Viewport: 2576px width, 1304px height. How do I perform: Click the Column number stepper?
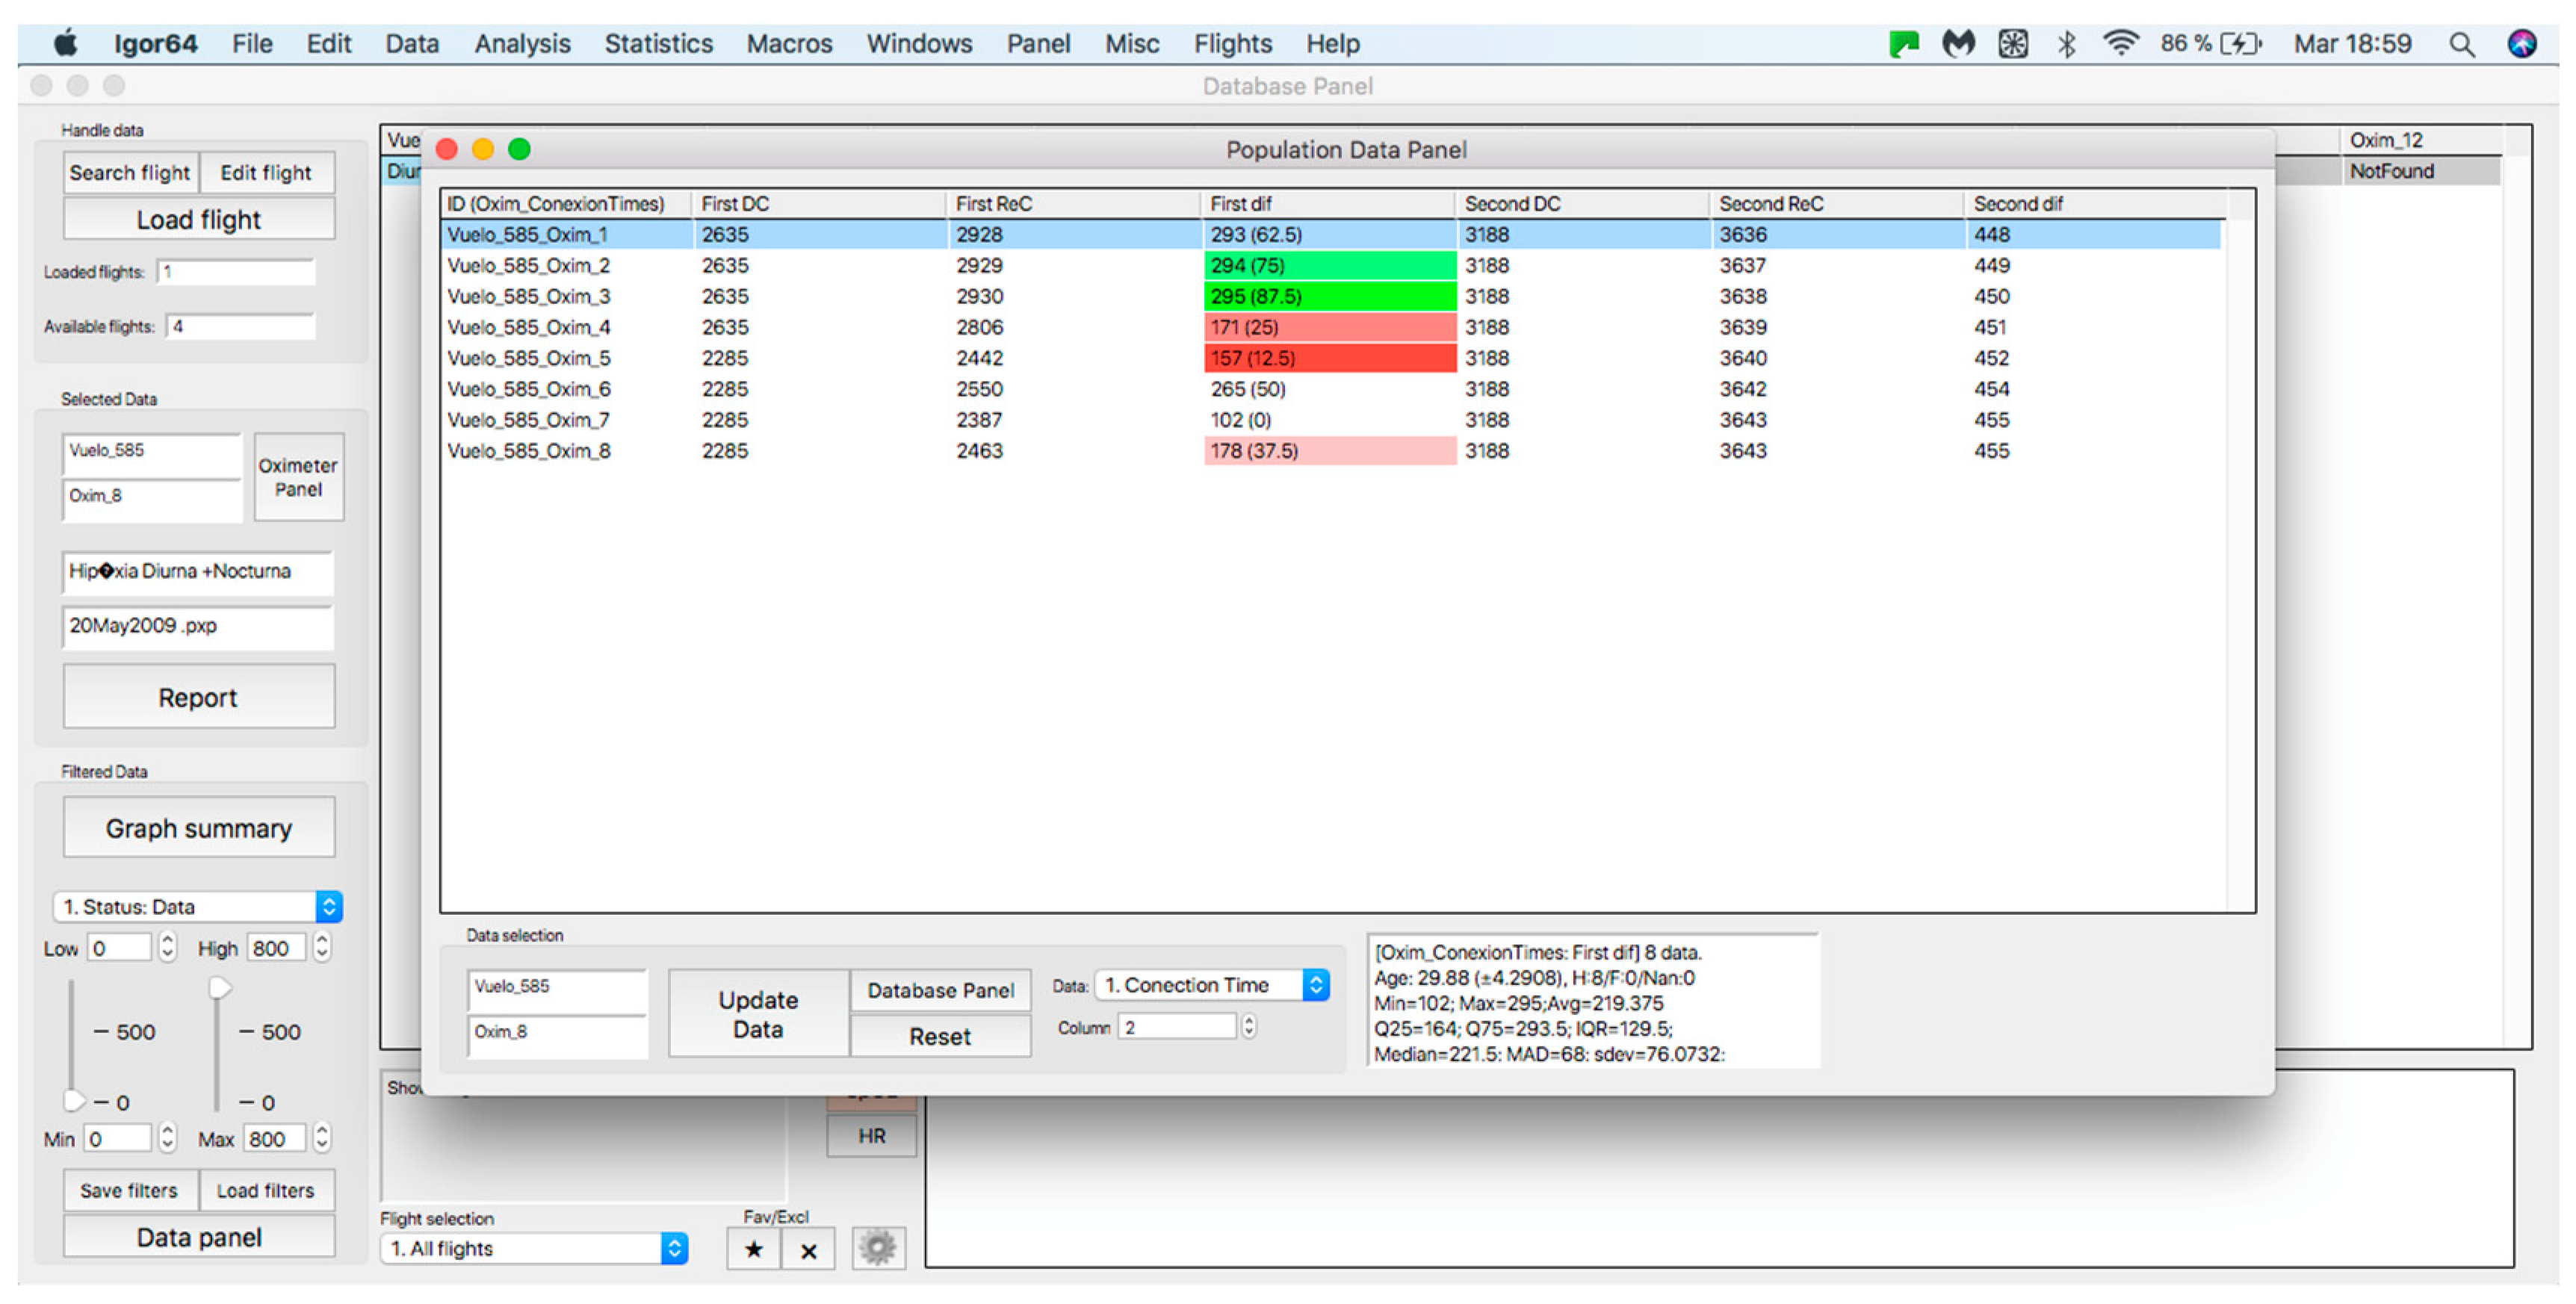tap(1248, 1027)
